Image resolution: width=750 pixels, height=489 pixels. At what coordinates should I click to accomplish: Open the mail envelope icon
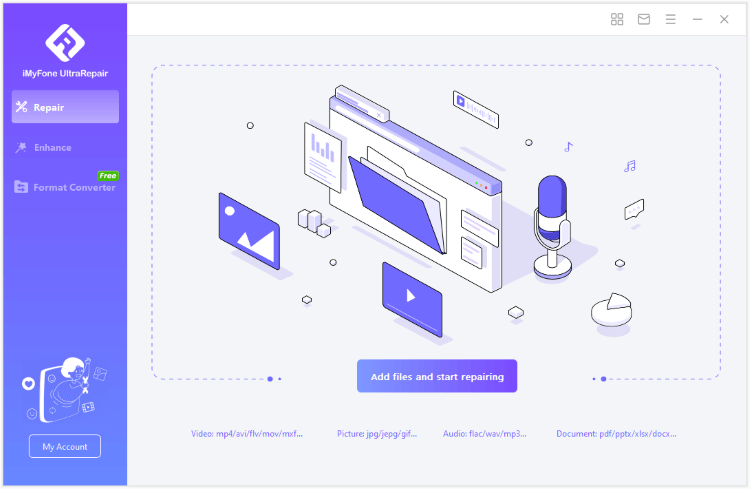pyautogui.click(x=644, y=19)
